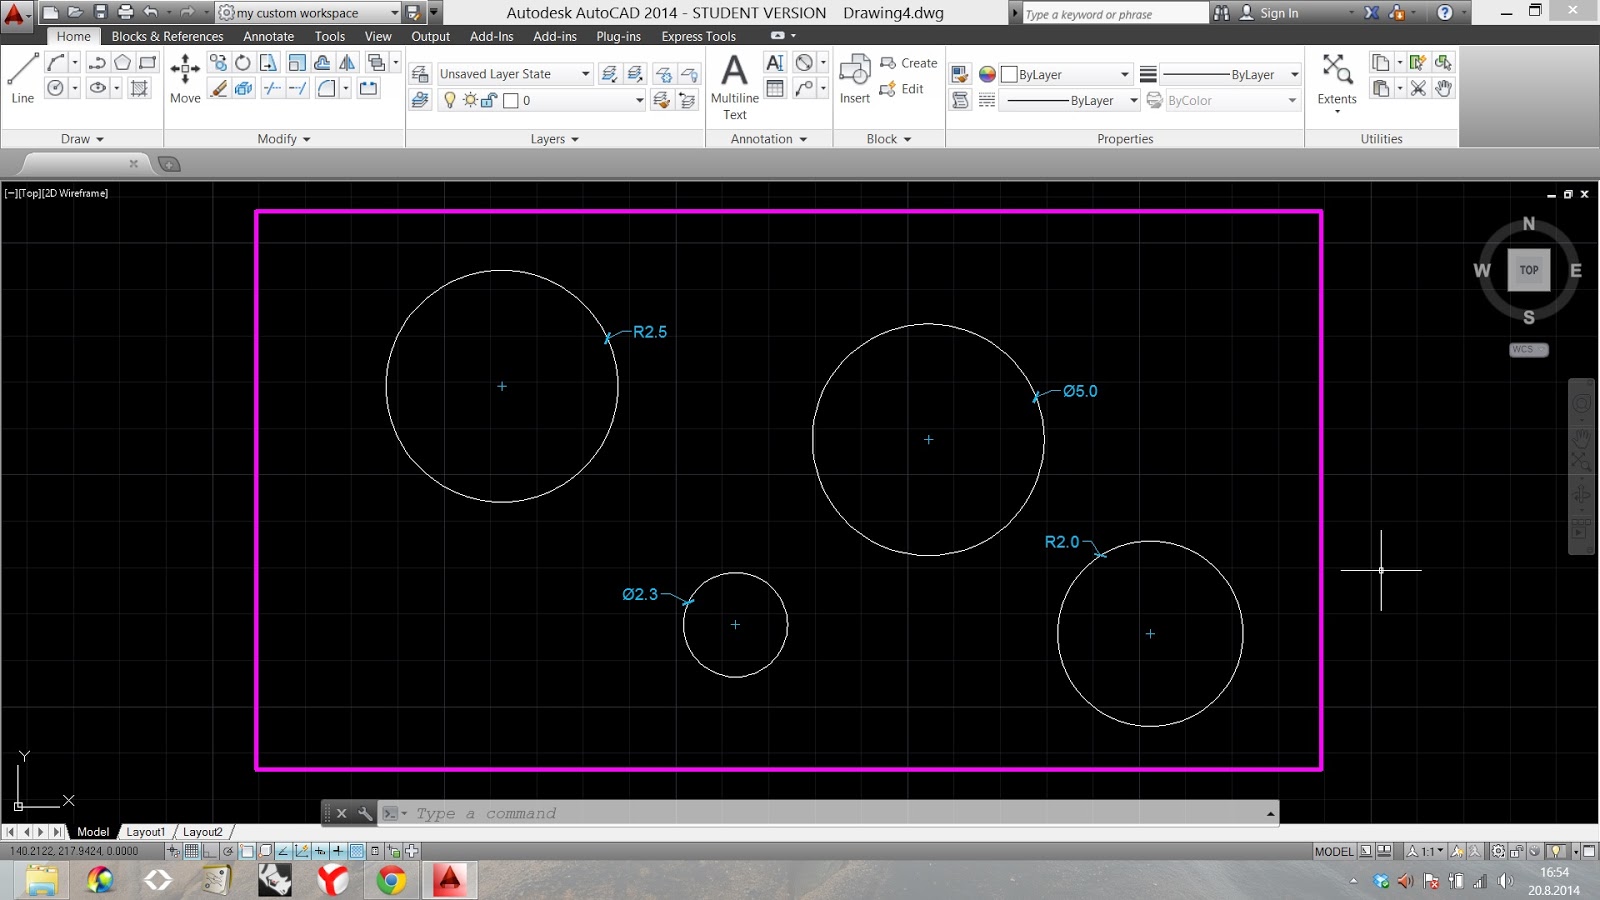Activate the Move tool
1600x900 pixels.
pyautogui.click(x=185, y=78)
